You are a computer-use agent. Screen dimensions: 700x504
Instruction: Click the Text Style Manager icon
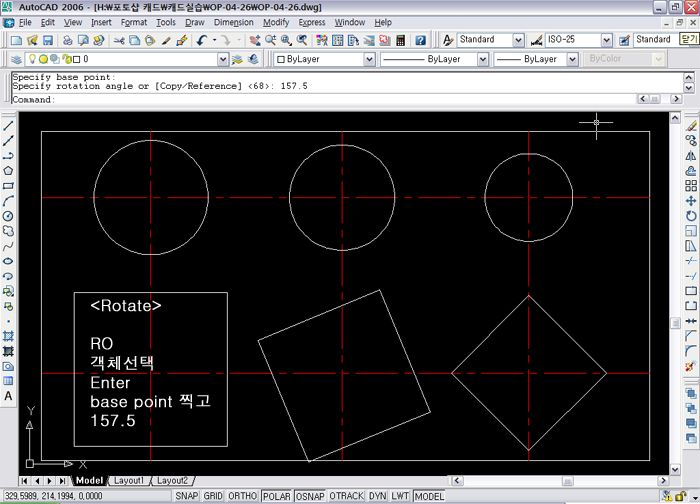coord(448,40)
